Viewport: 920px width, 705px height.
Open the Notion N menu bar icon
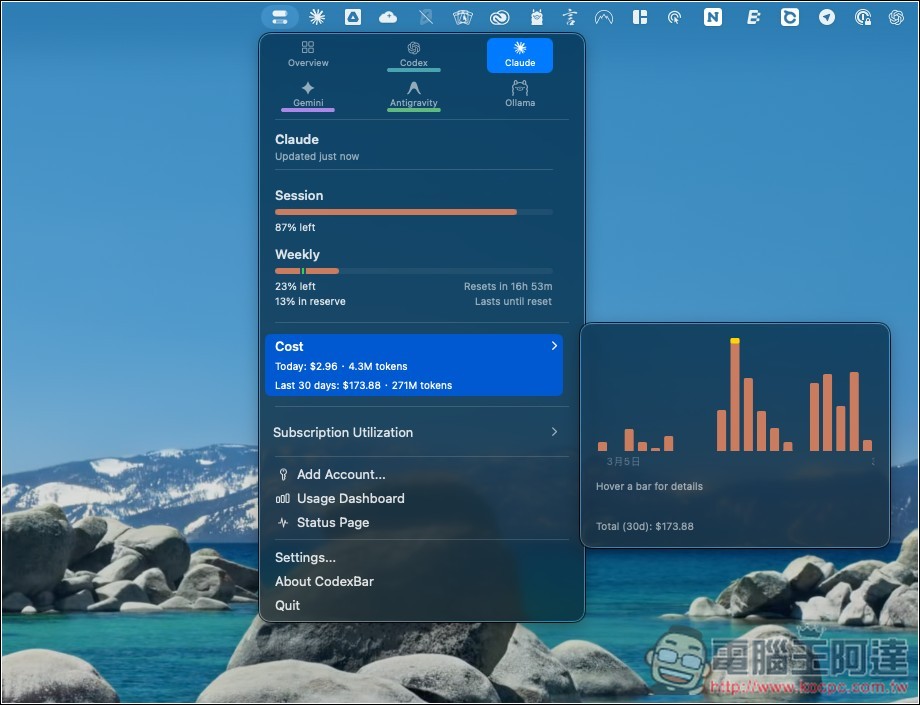[712, 17]
